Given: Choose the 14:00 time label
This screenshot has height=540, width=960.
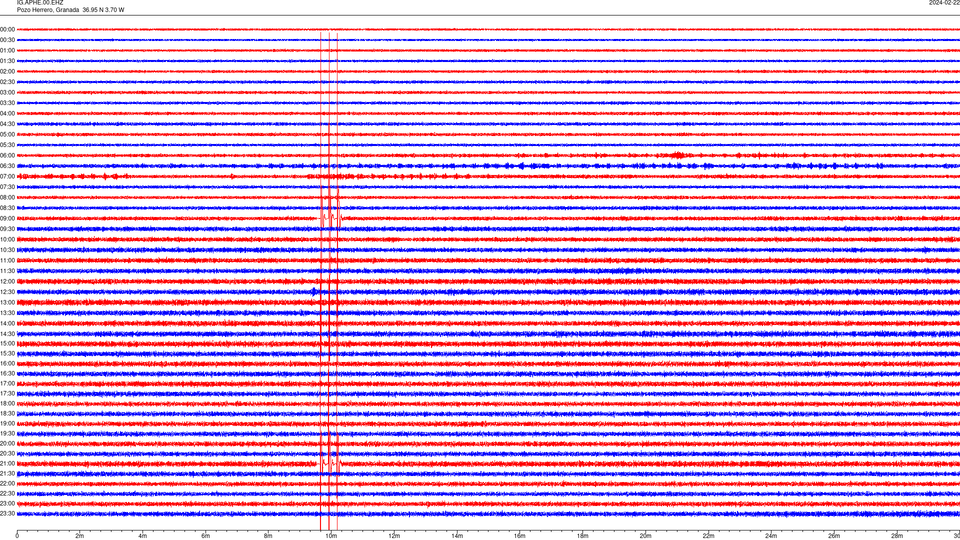Looking at the screenshot, I should (7, 323).
